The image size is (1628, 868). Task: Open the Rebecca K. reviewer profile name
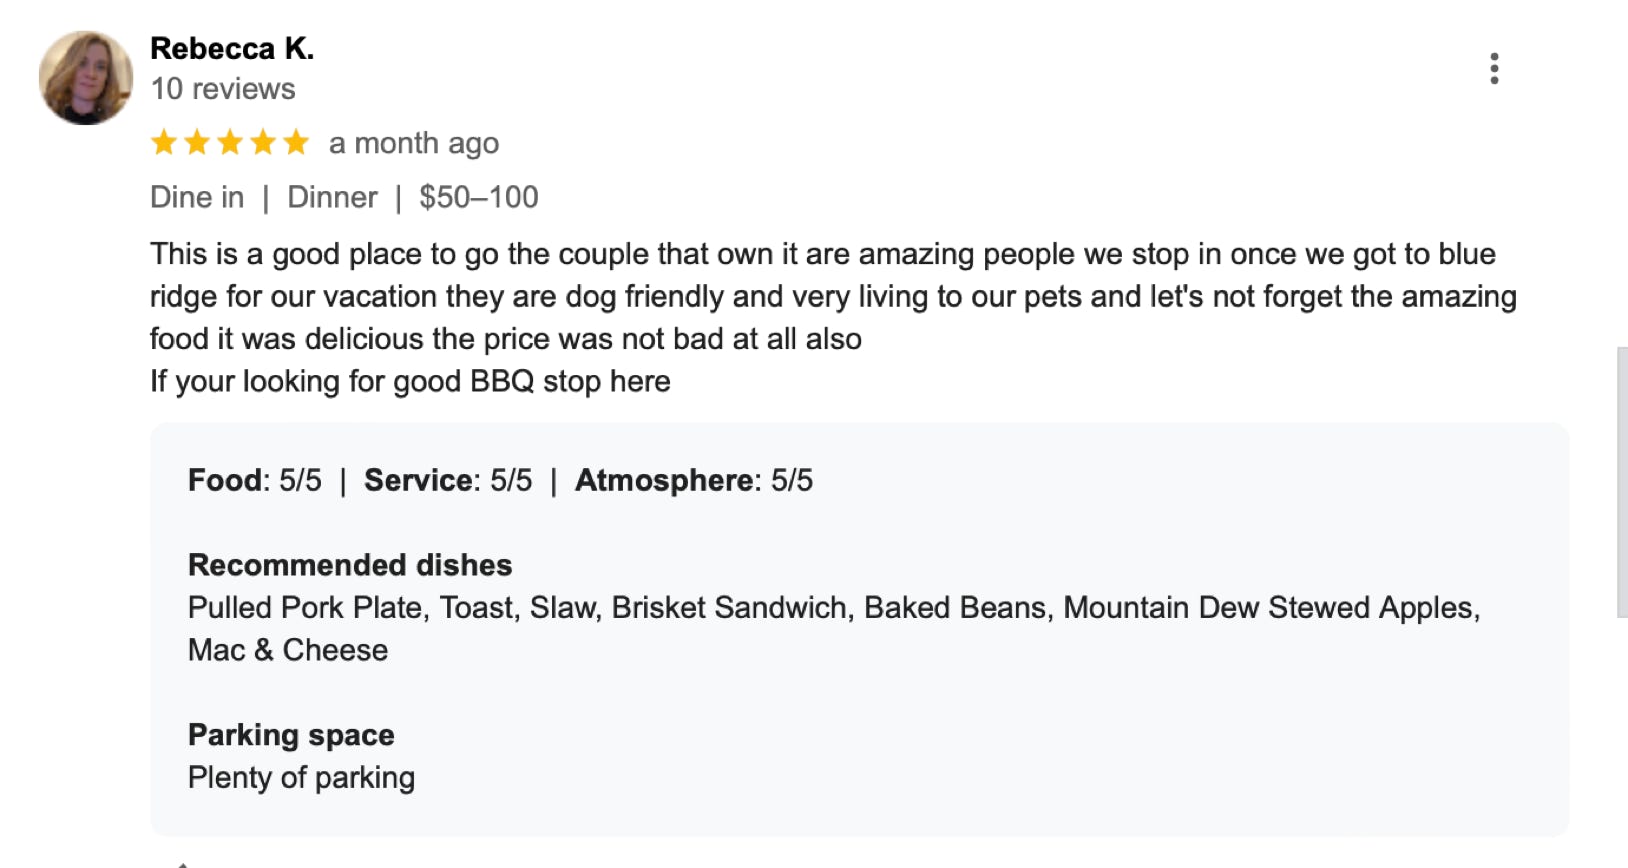click(x=232, y=48)
